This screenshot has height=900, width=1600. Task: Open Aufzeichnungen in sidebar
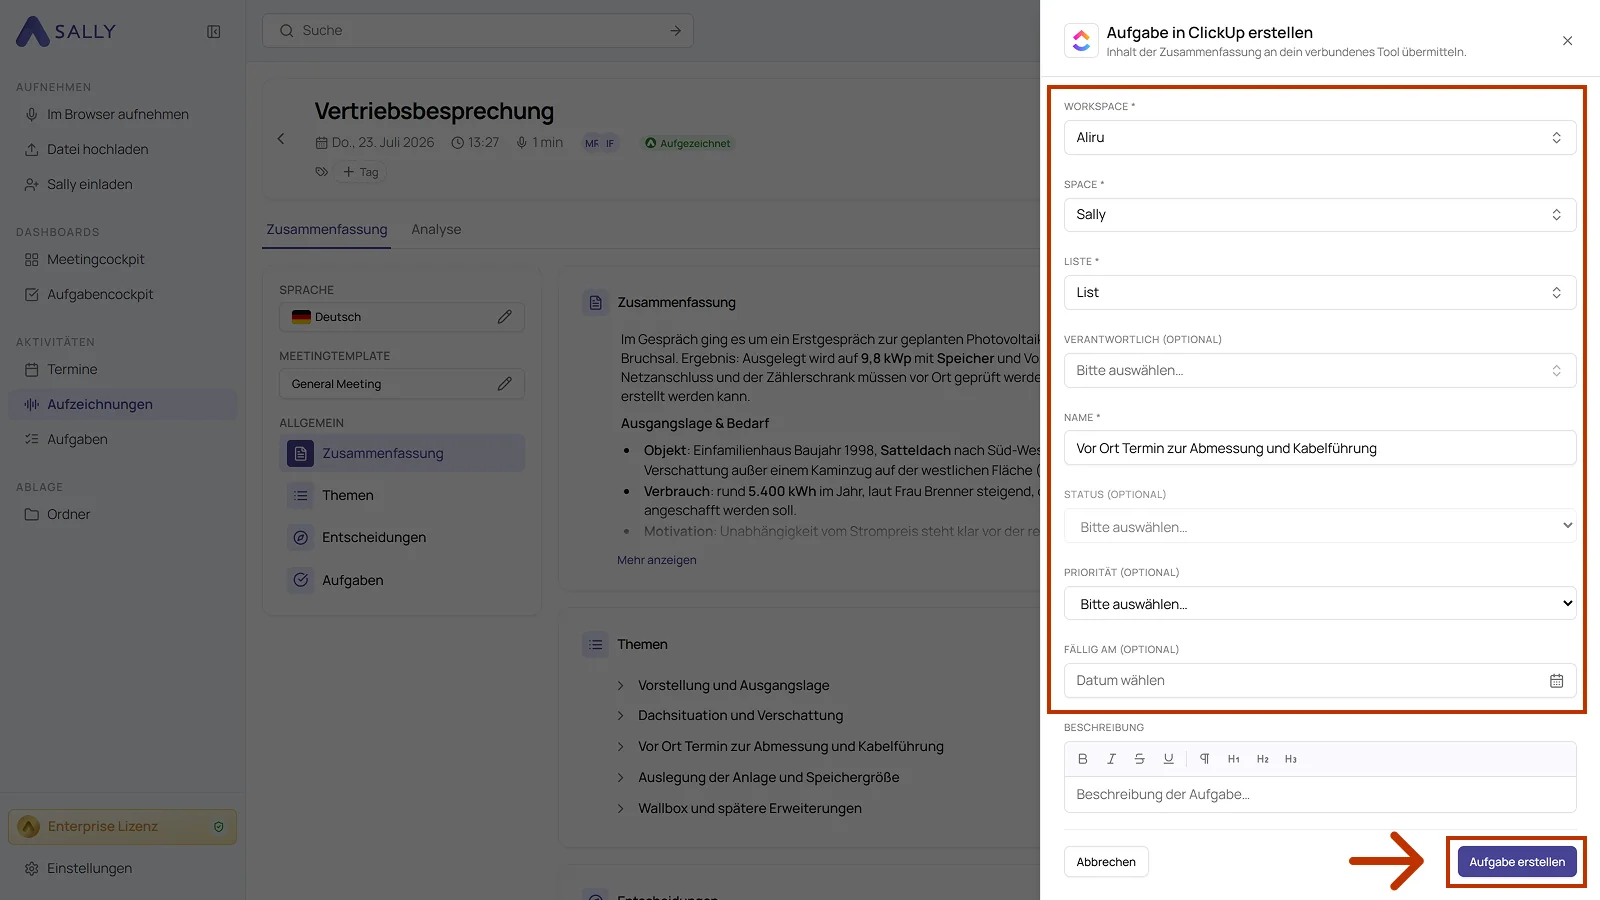point(122,404)
